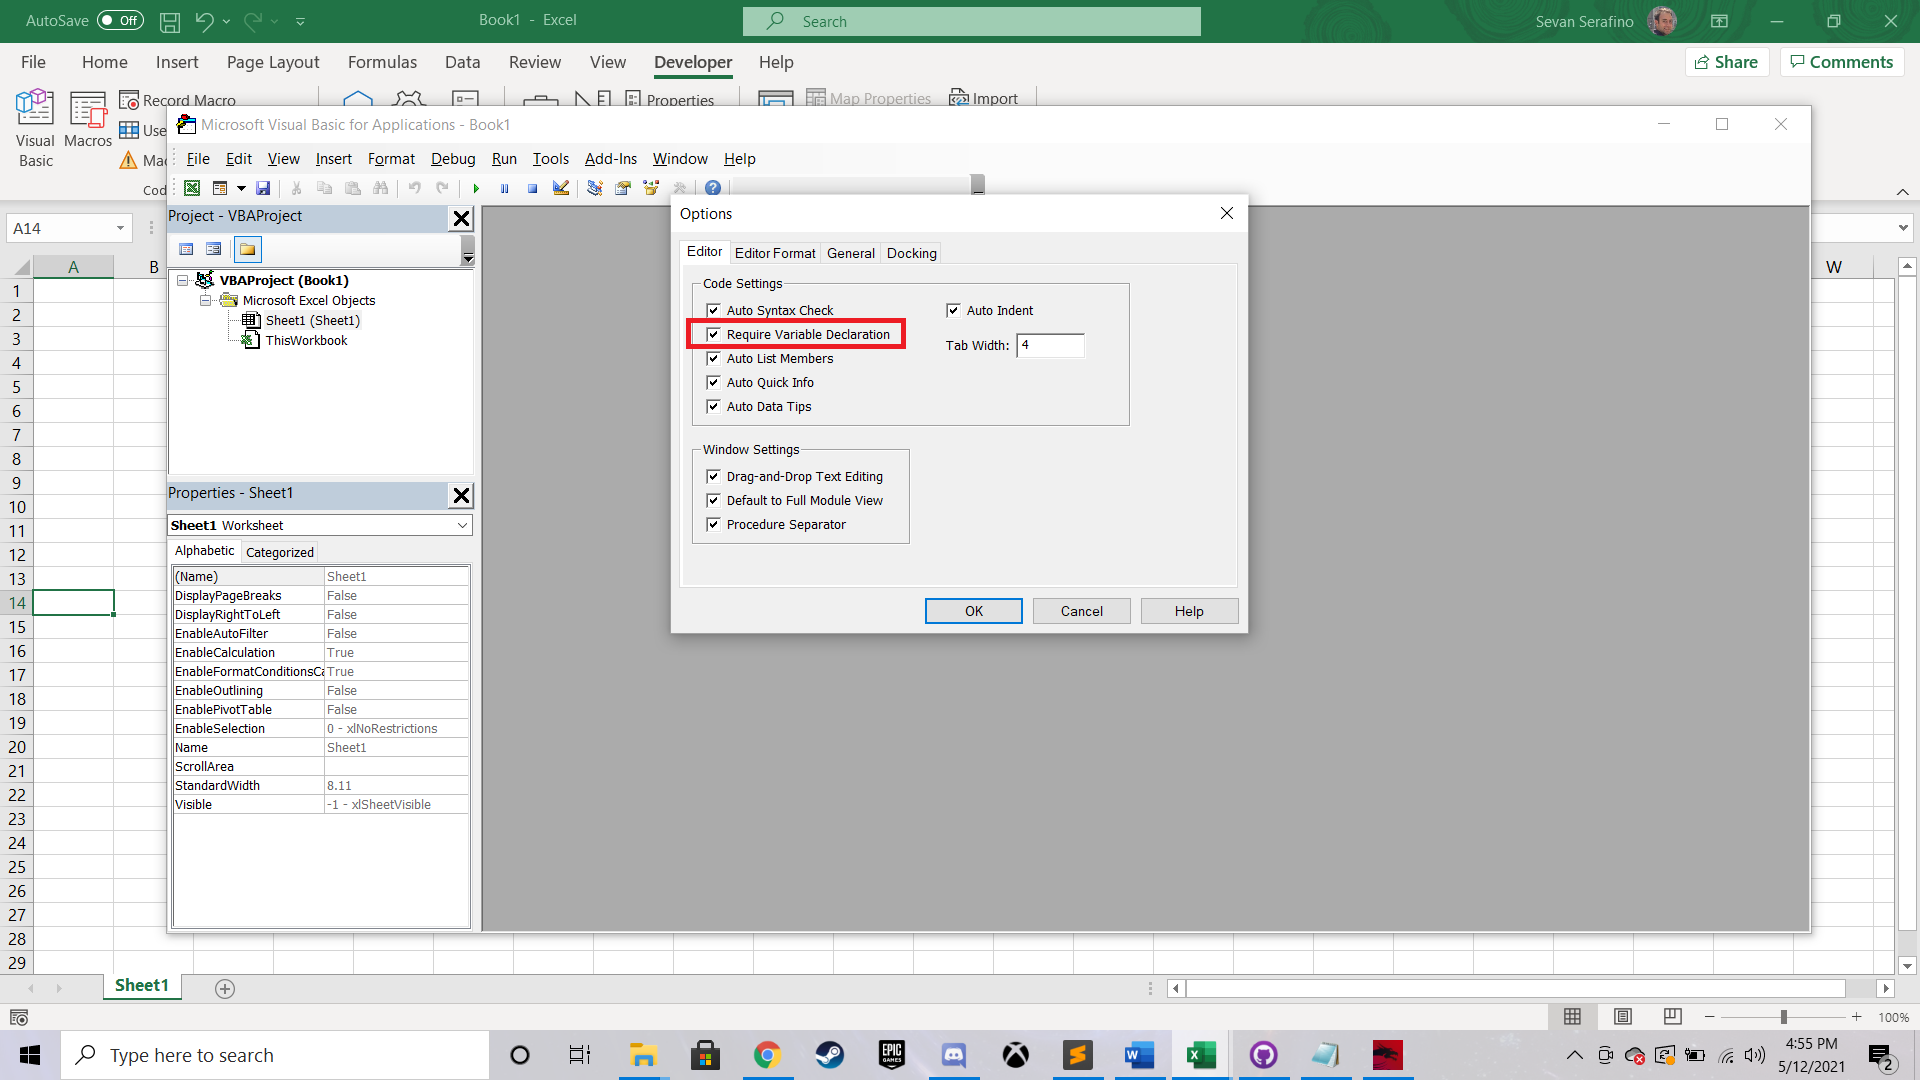Viewport: 1920px width, 1080px height.
Task: Expand Excel formula bar chevron
Action: 1902,228
